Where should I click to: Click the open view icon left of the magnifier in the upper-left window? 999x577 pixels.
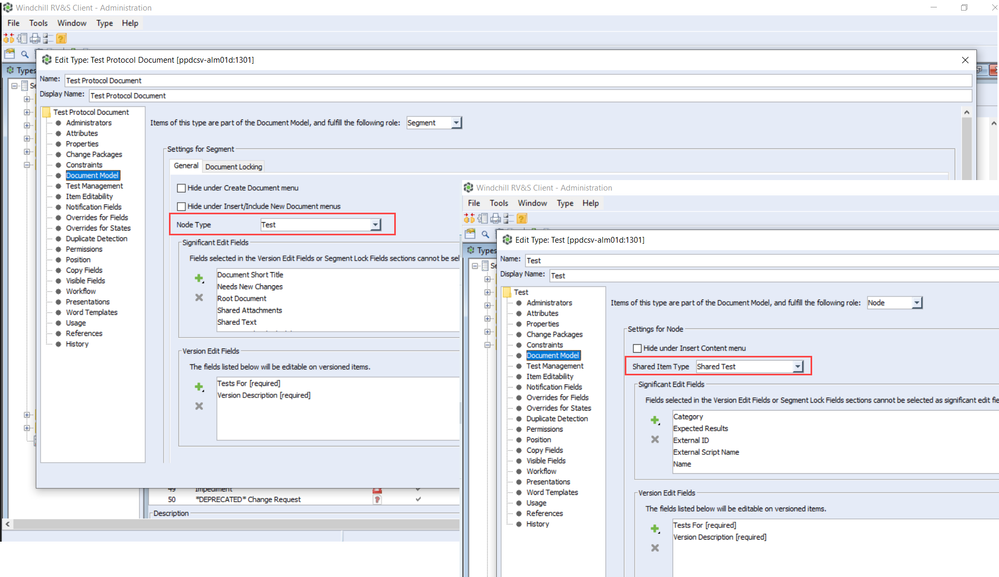[10, 54]
